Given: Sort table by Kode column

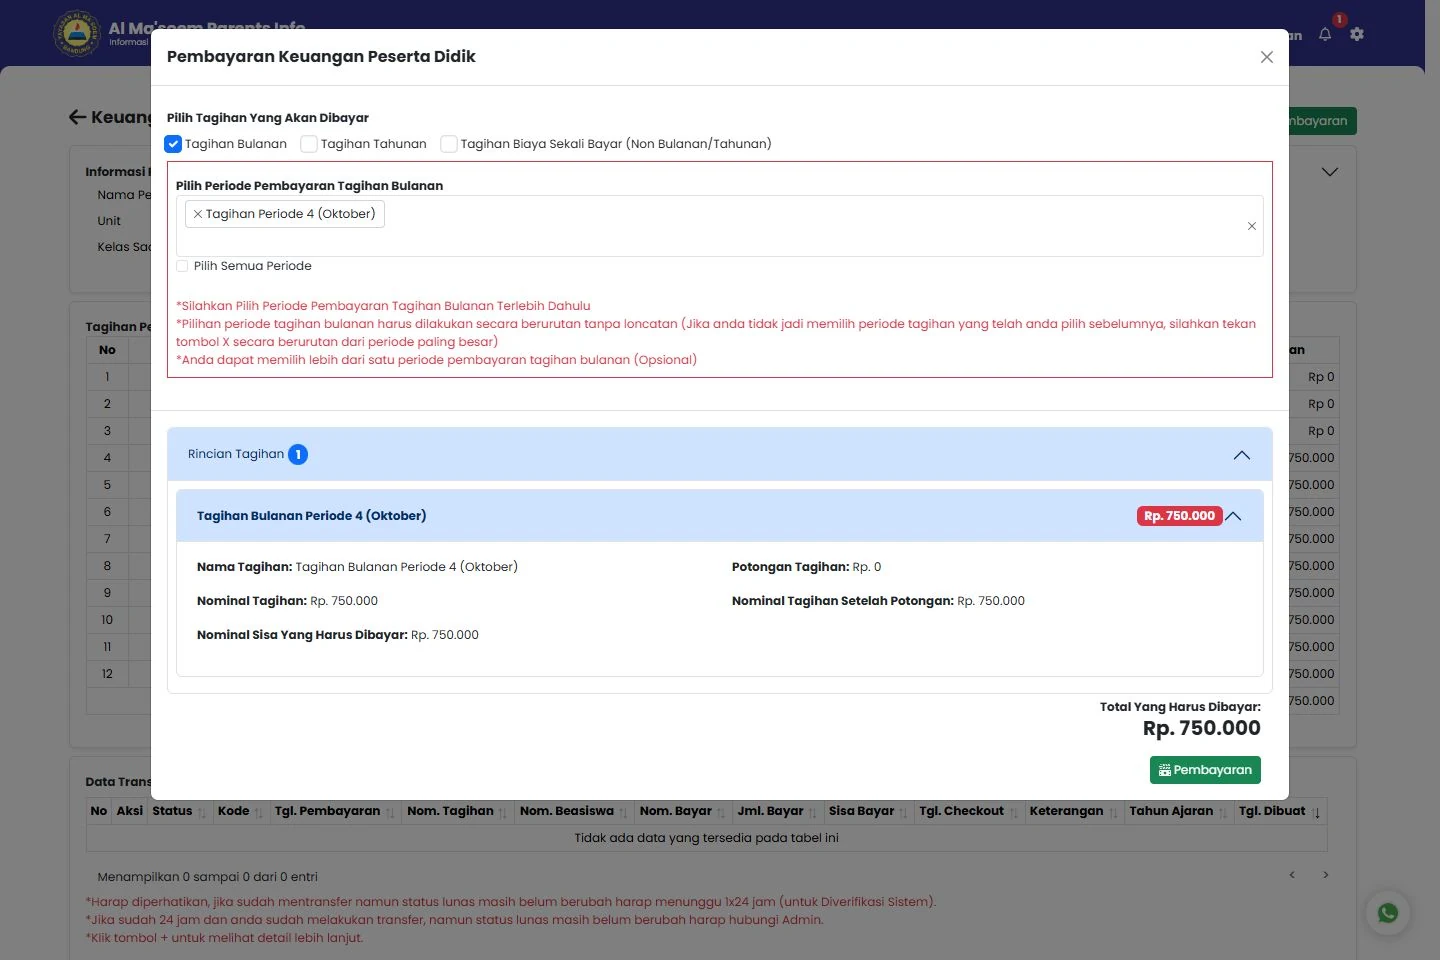Looking at the screenshot, I should [243, 811].
